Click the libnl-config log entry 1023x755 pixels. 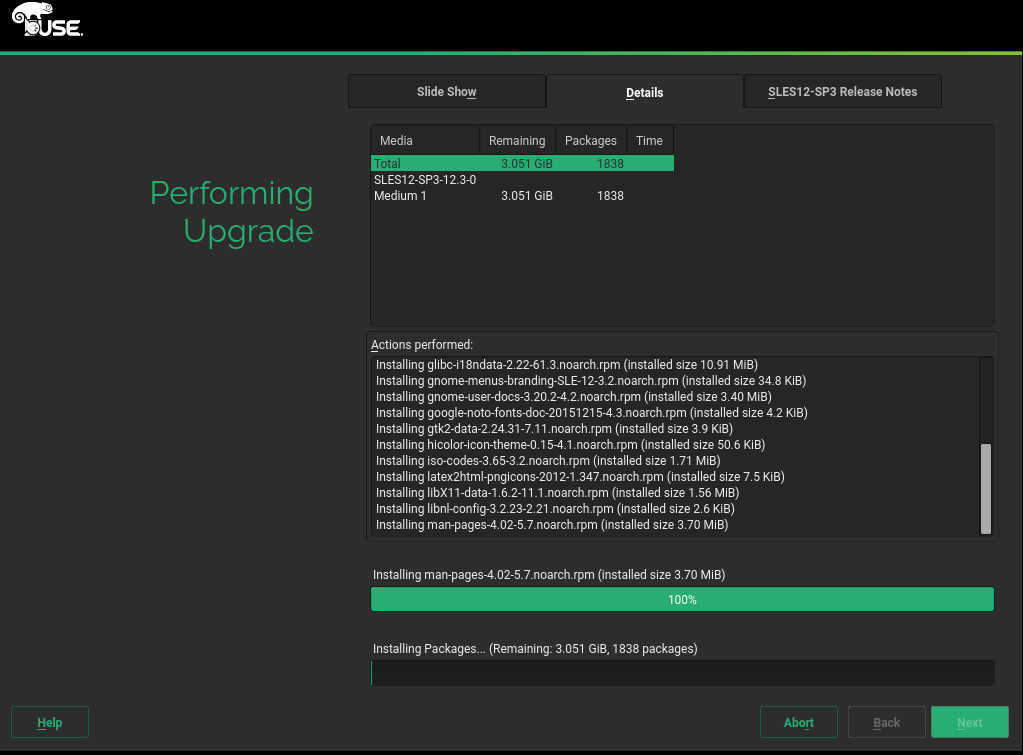point(555,508)
